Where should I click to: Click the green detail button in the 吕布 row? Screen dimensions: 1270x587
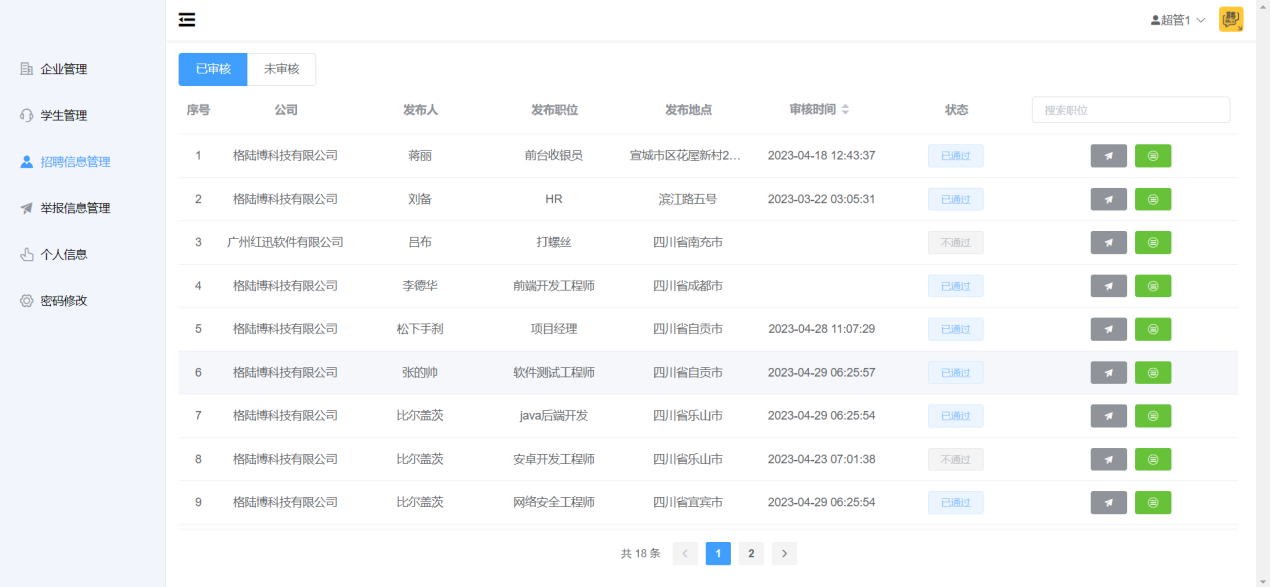[x=1153, y=242]
